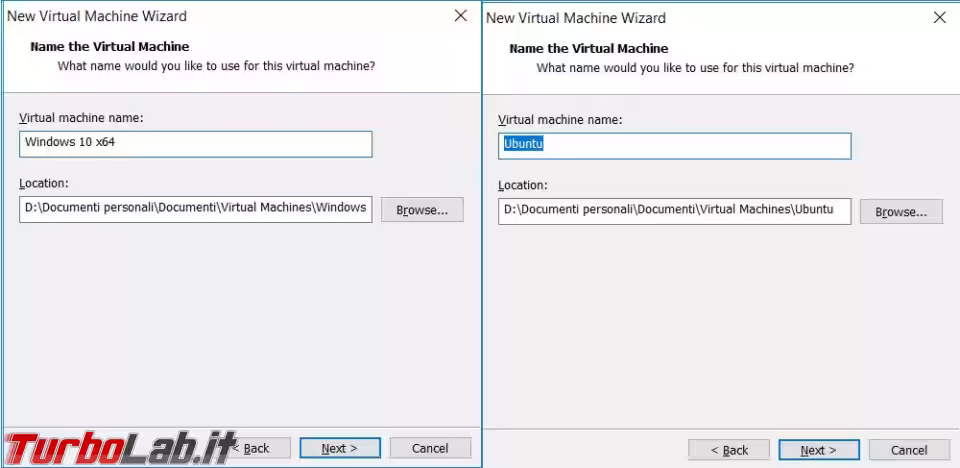Screen dimensions: 960x468
Task: Click the 'What name would you like' question in the left wizard
Action: [216, 66]
